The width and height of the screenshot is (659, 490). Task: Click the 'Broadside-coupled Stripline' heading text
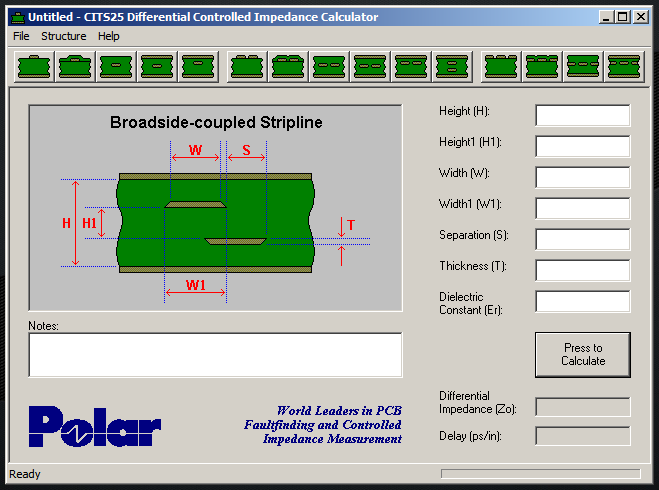click(x=216, y=122)
